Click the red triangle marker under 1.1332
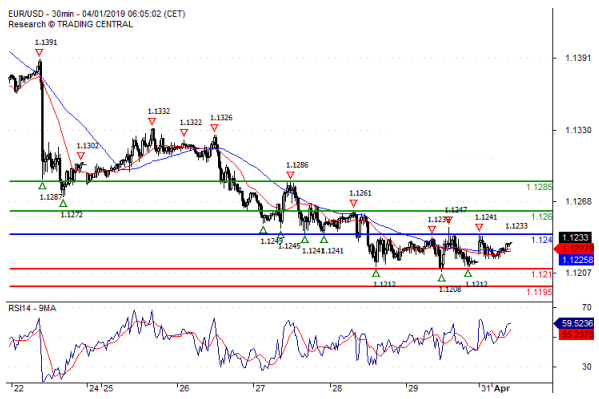This screenshot has height=399, width=599. 152,122
